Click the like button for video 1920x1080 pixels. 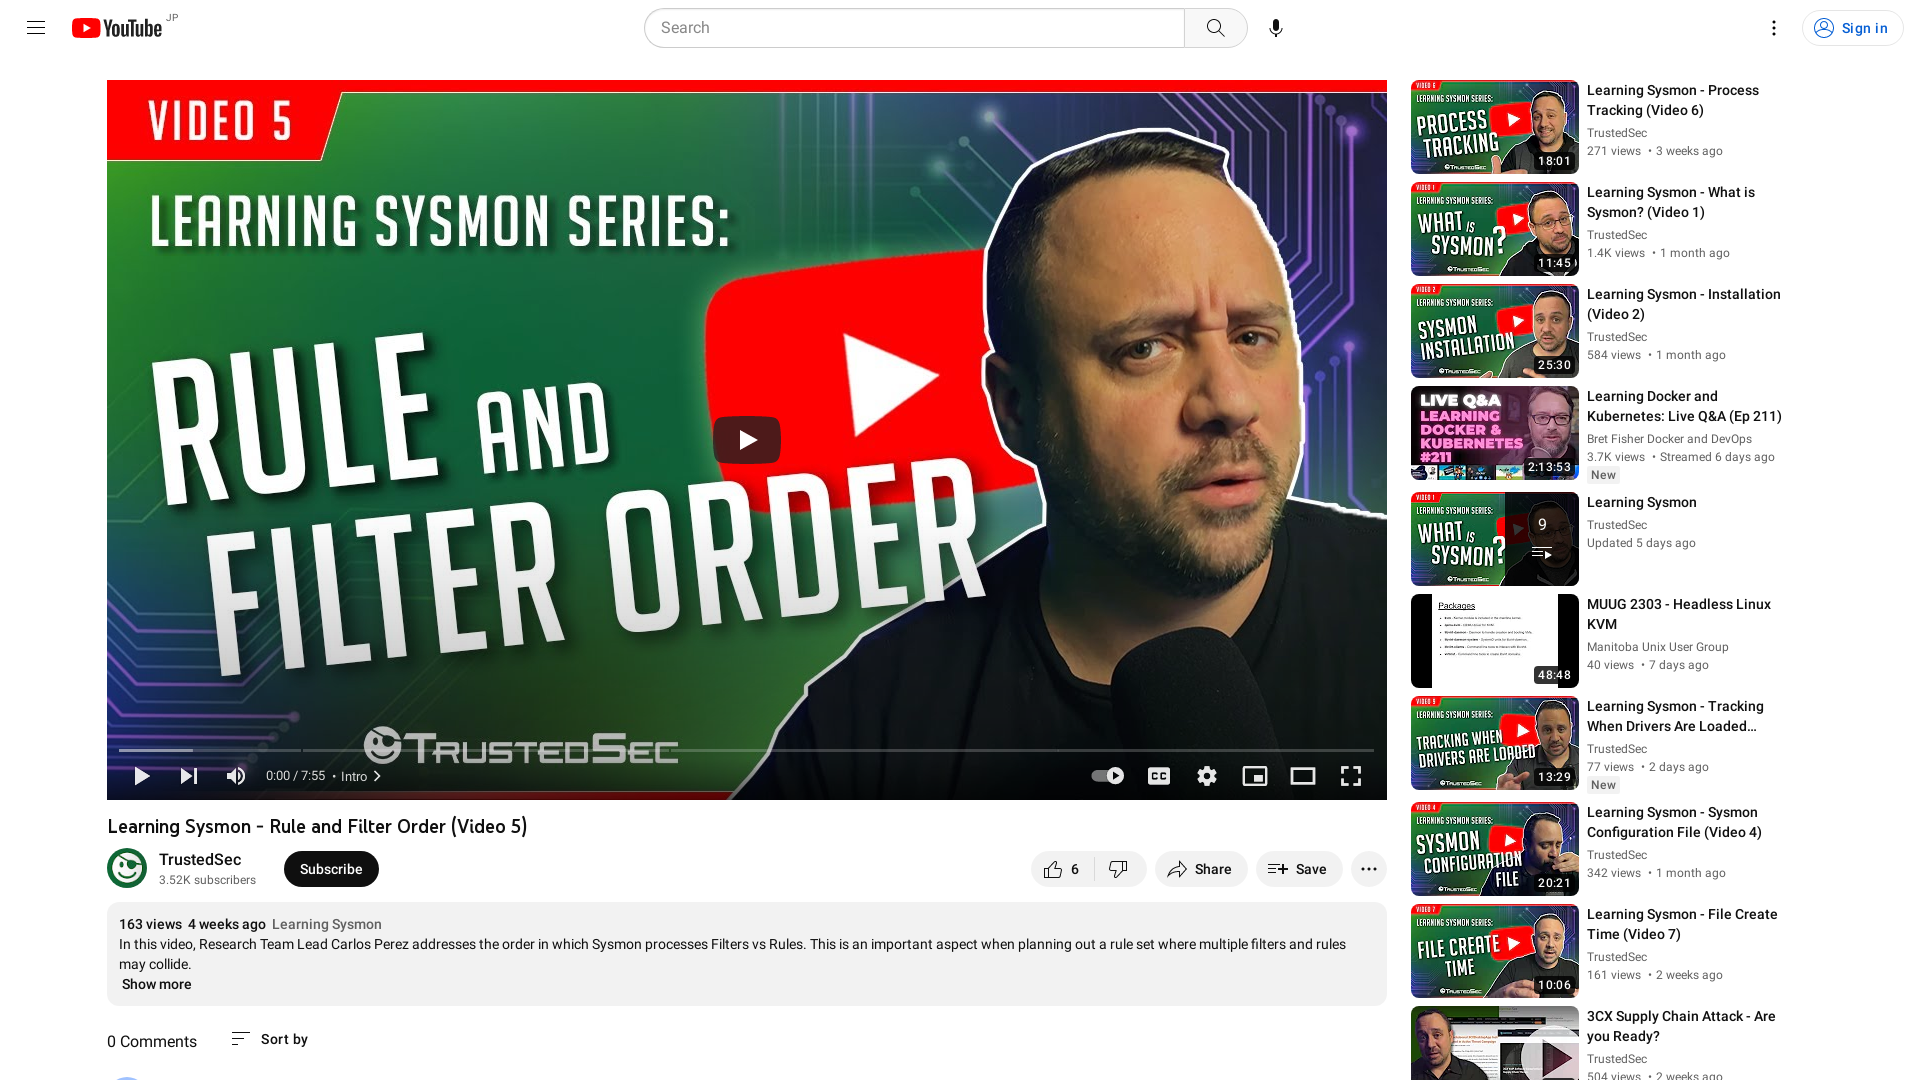[x=1054, y=868]
